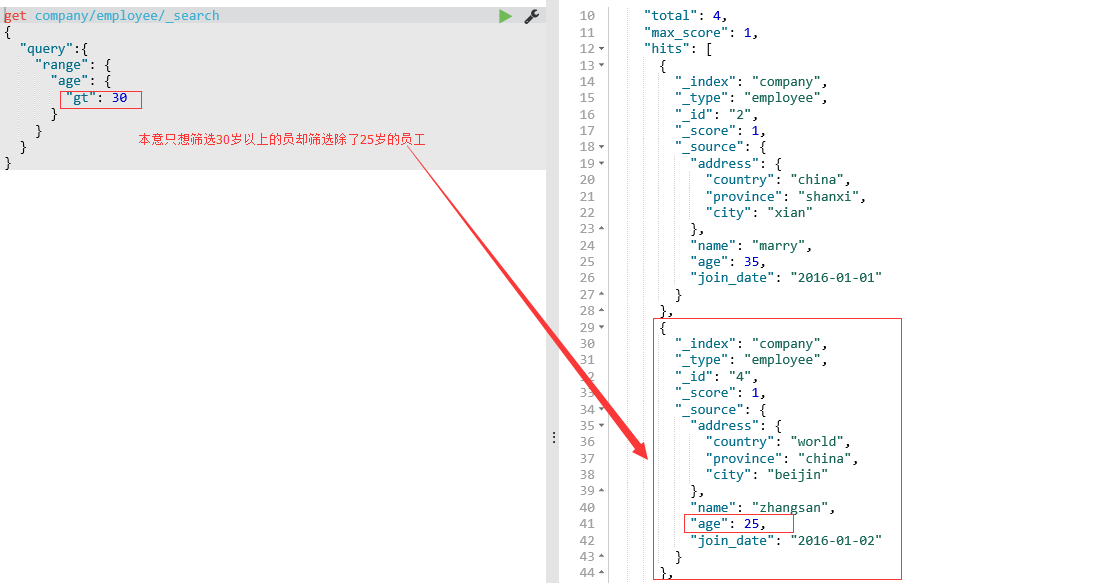Click the "name": "marry" line

pyautogui.click(x=751, y=246)
